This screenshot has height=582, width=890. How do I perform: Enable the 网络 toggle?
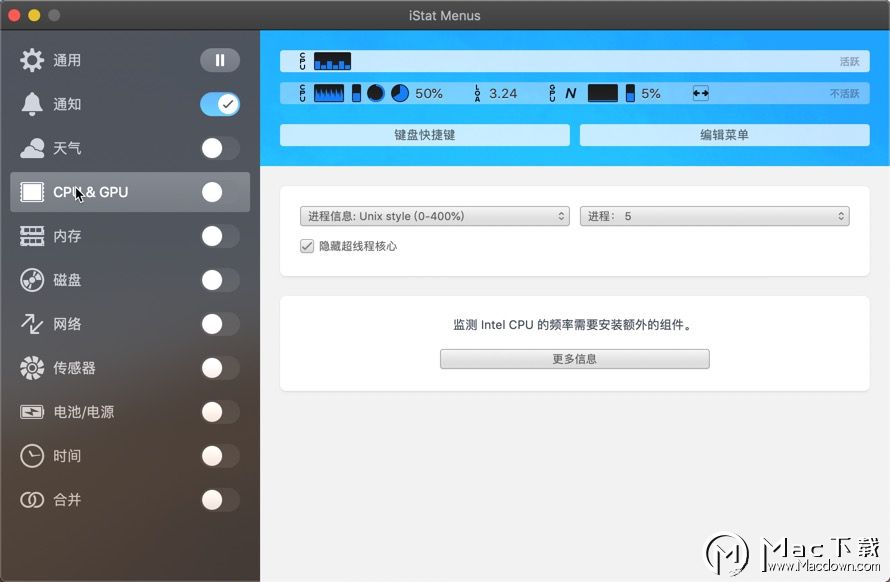coord(220,324)
